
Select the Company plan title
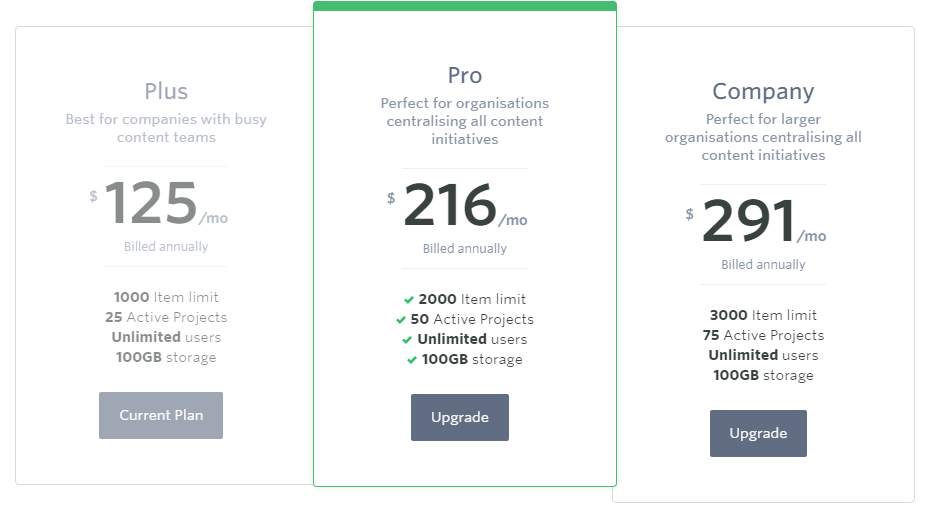[x=763, y=92]
